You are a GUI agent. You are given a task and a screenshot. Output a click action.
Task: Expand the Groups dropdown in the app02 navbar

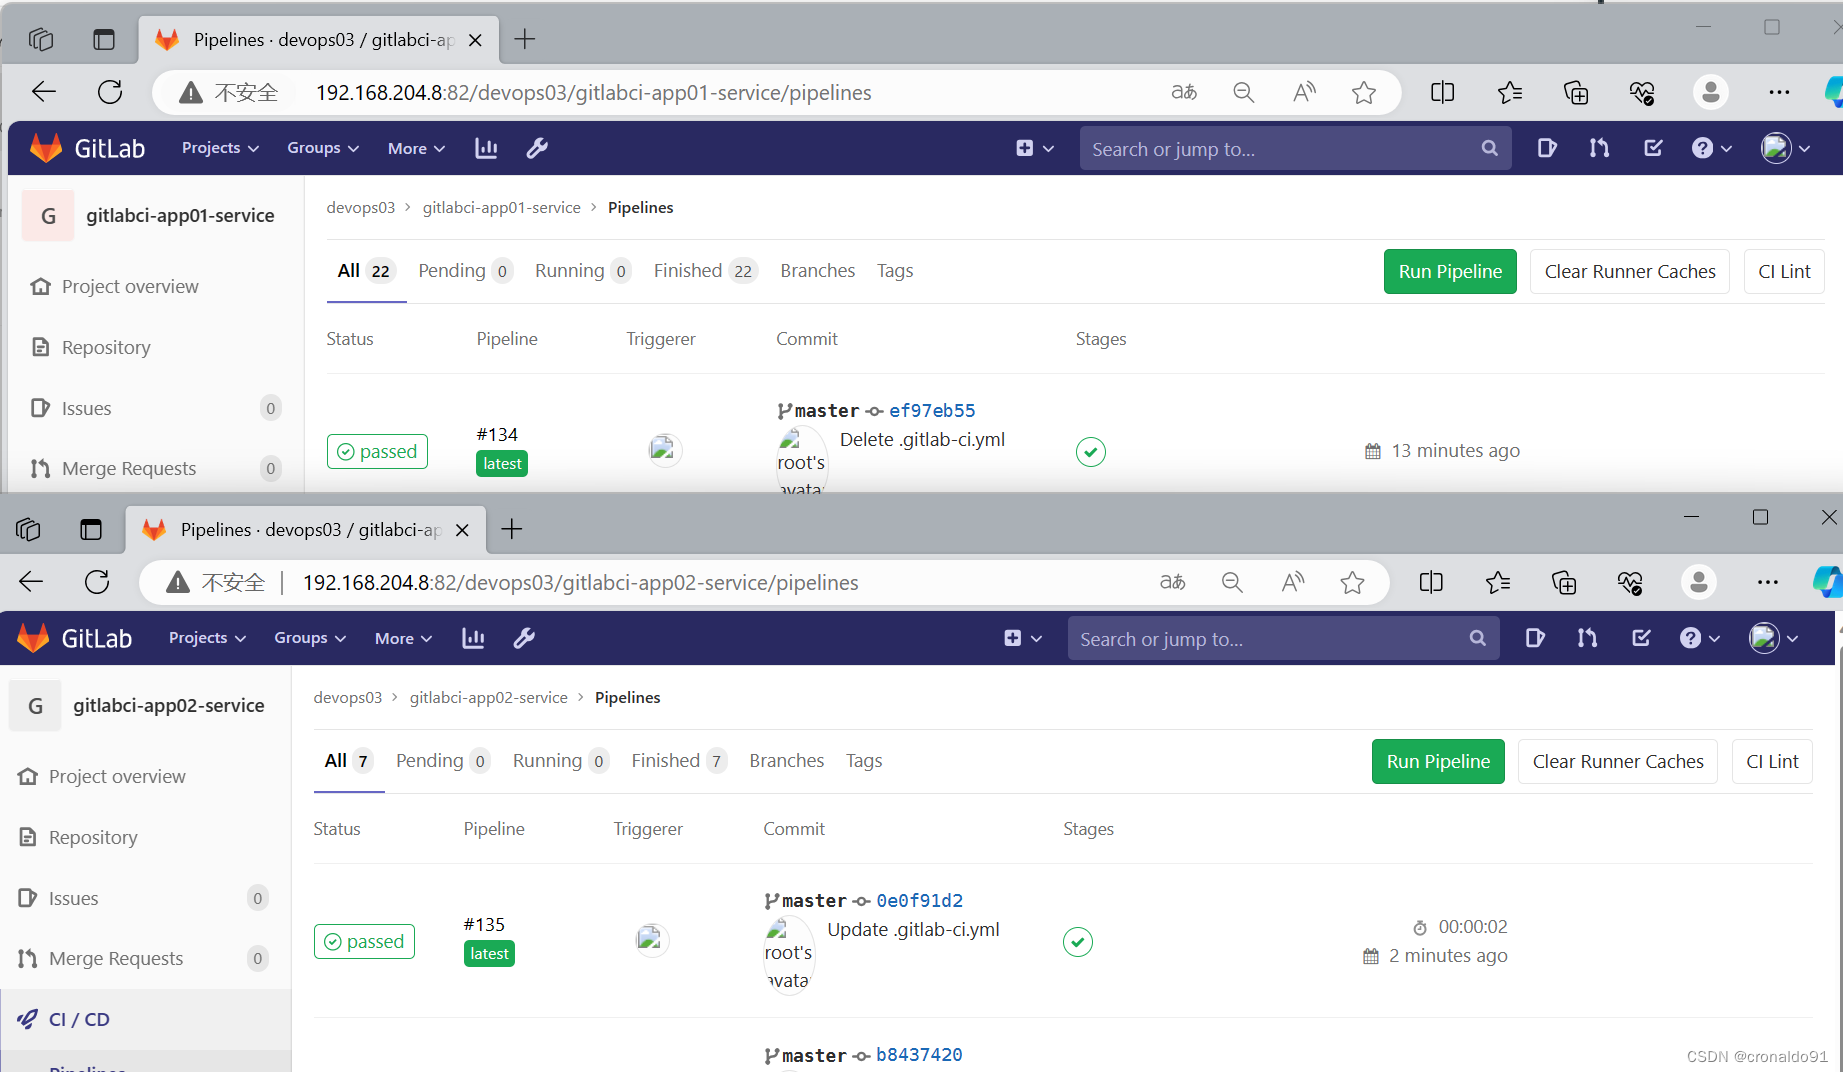[310, 638]
